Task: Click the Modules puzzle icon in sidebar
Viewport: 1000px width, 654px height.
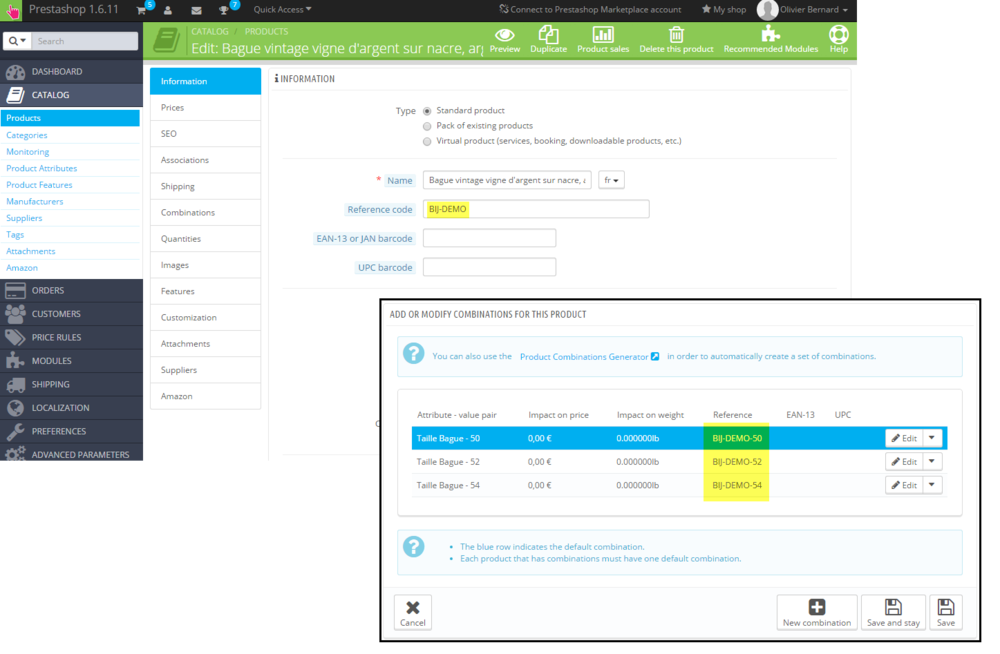Action: [15, 360]
